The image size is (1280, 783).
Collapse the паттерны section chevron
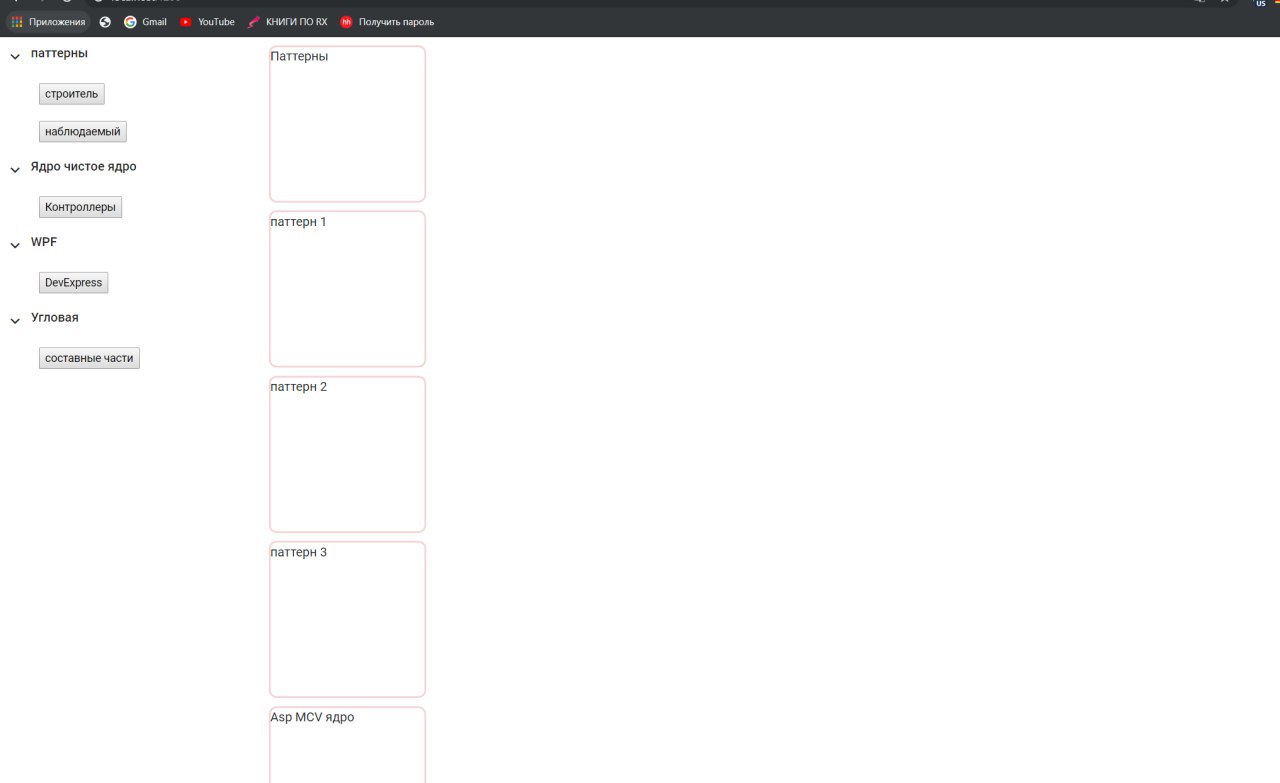(x=15, y=57)
